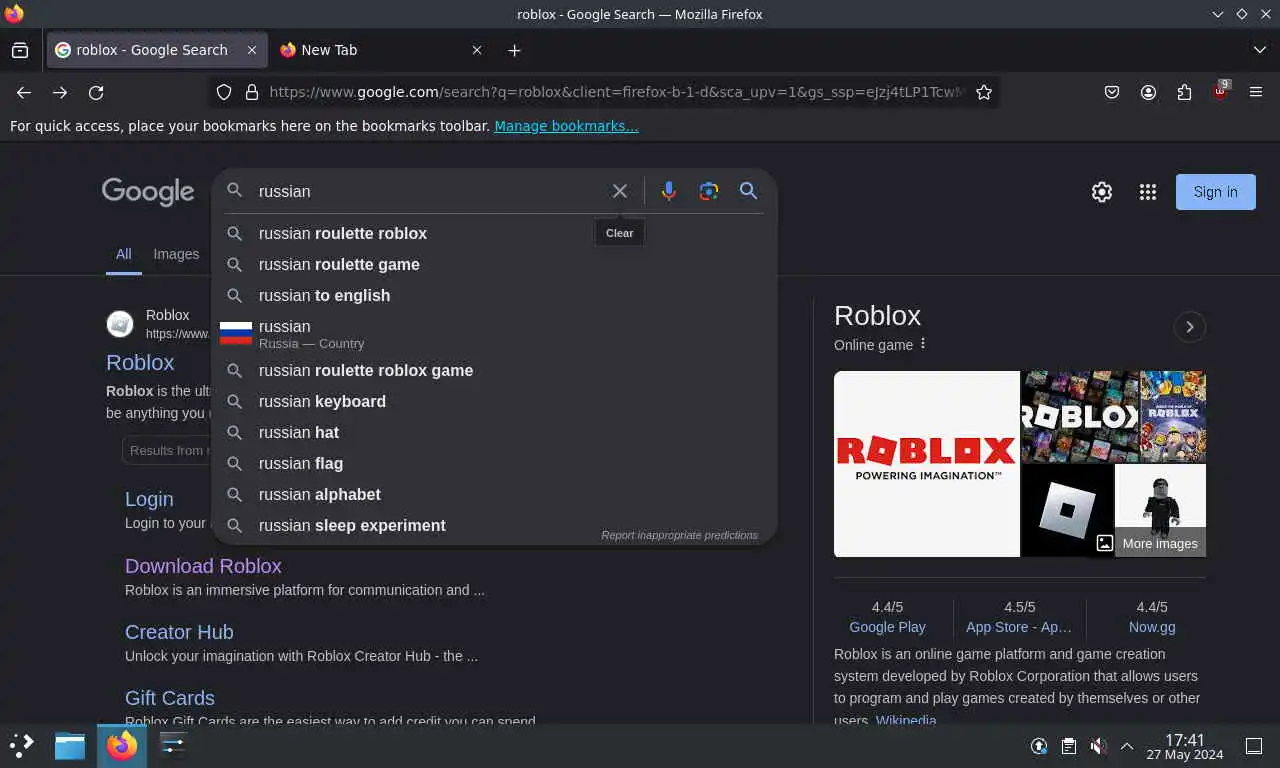The image size is (1280, 768).
Task: Select Russia country suggestion with flag
Action: 494,333
